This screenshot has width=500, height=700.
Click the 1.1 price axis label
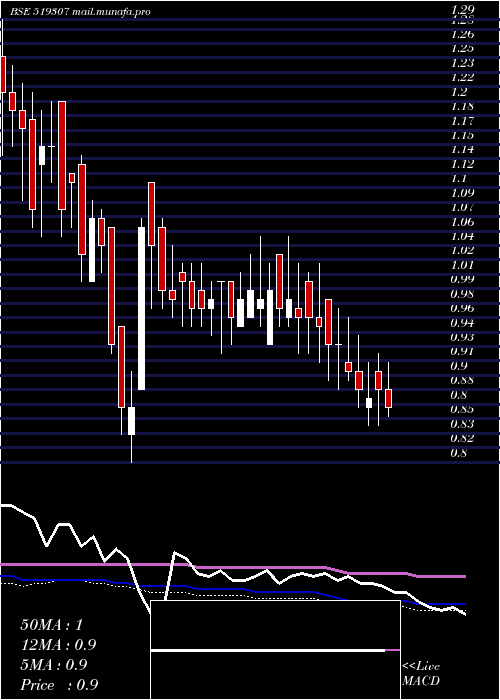[459, 179]
